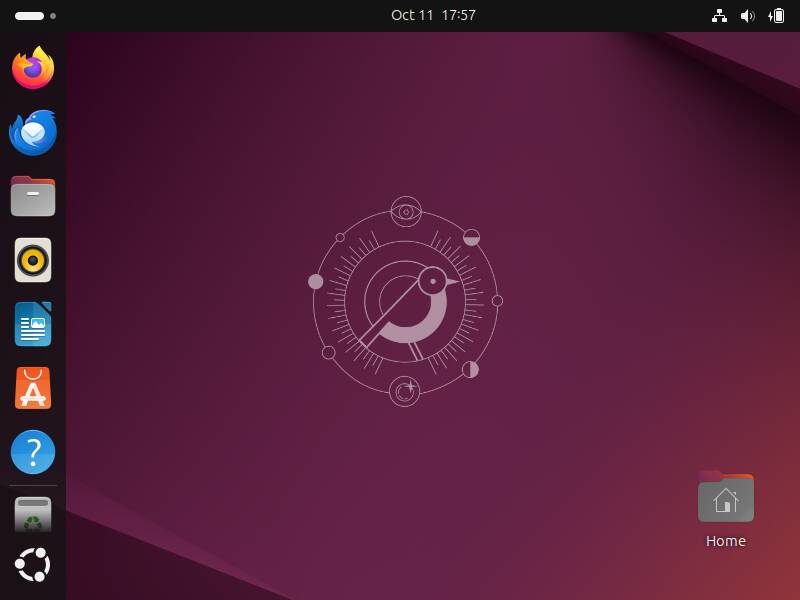Open Firefox from the dock
The width and height of the screenshot is (800, 600).
tap(33, 68)
